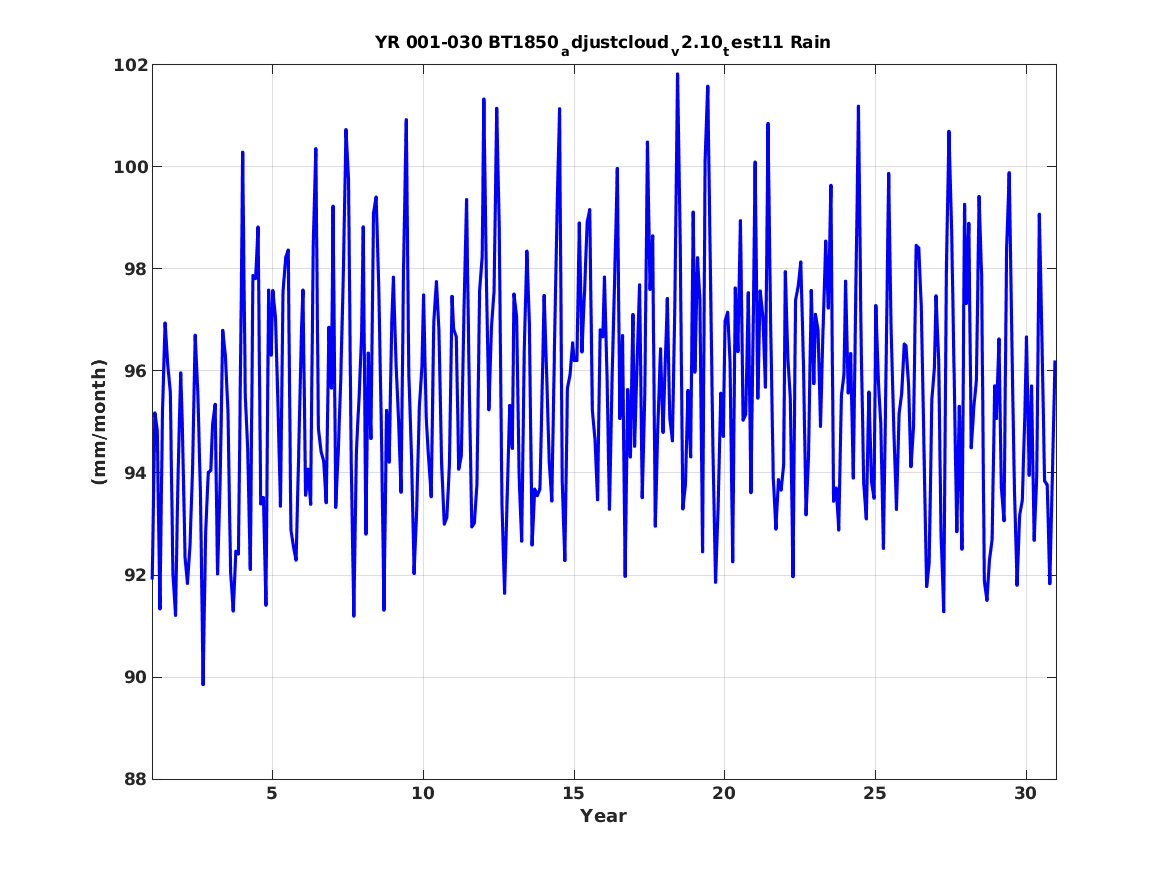
Task: Click the highest peak near year 18
Action: click(677, 74)
